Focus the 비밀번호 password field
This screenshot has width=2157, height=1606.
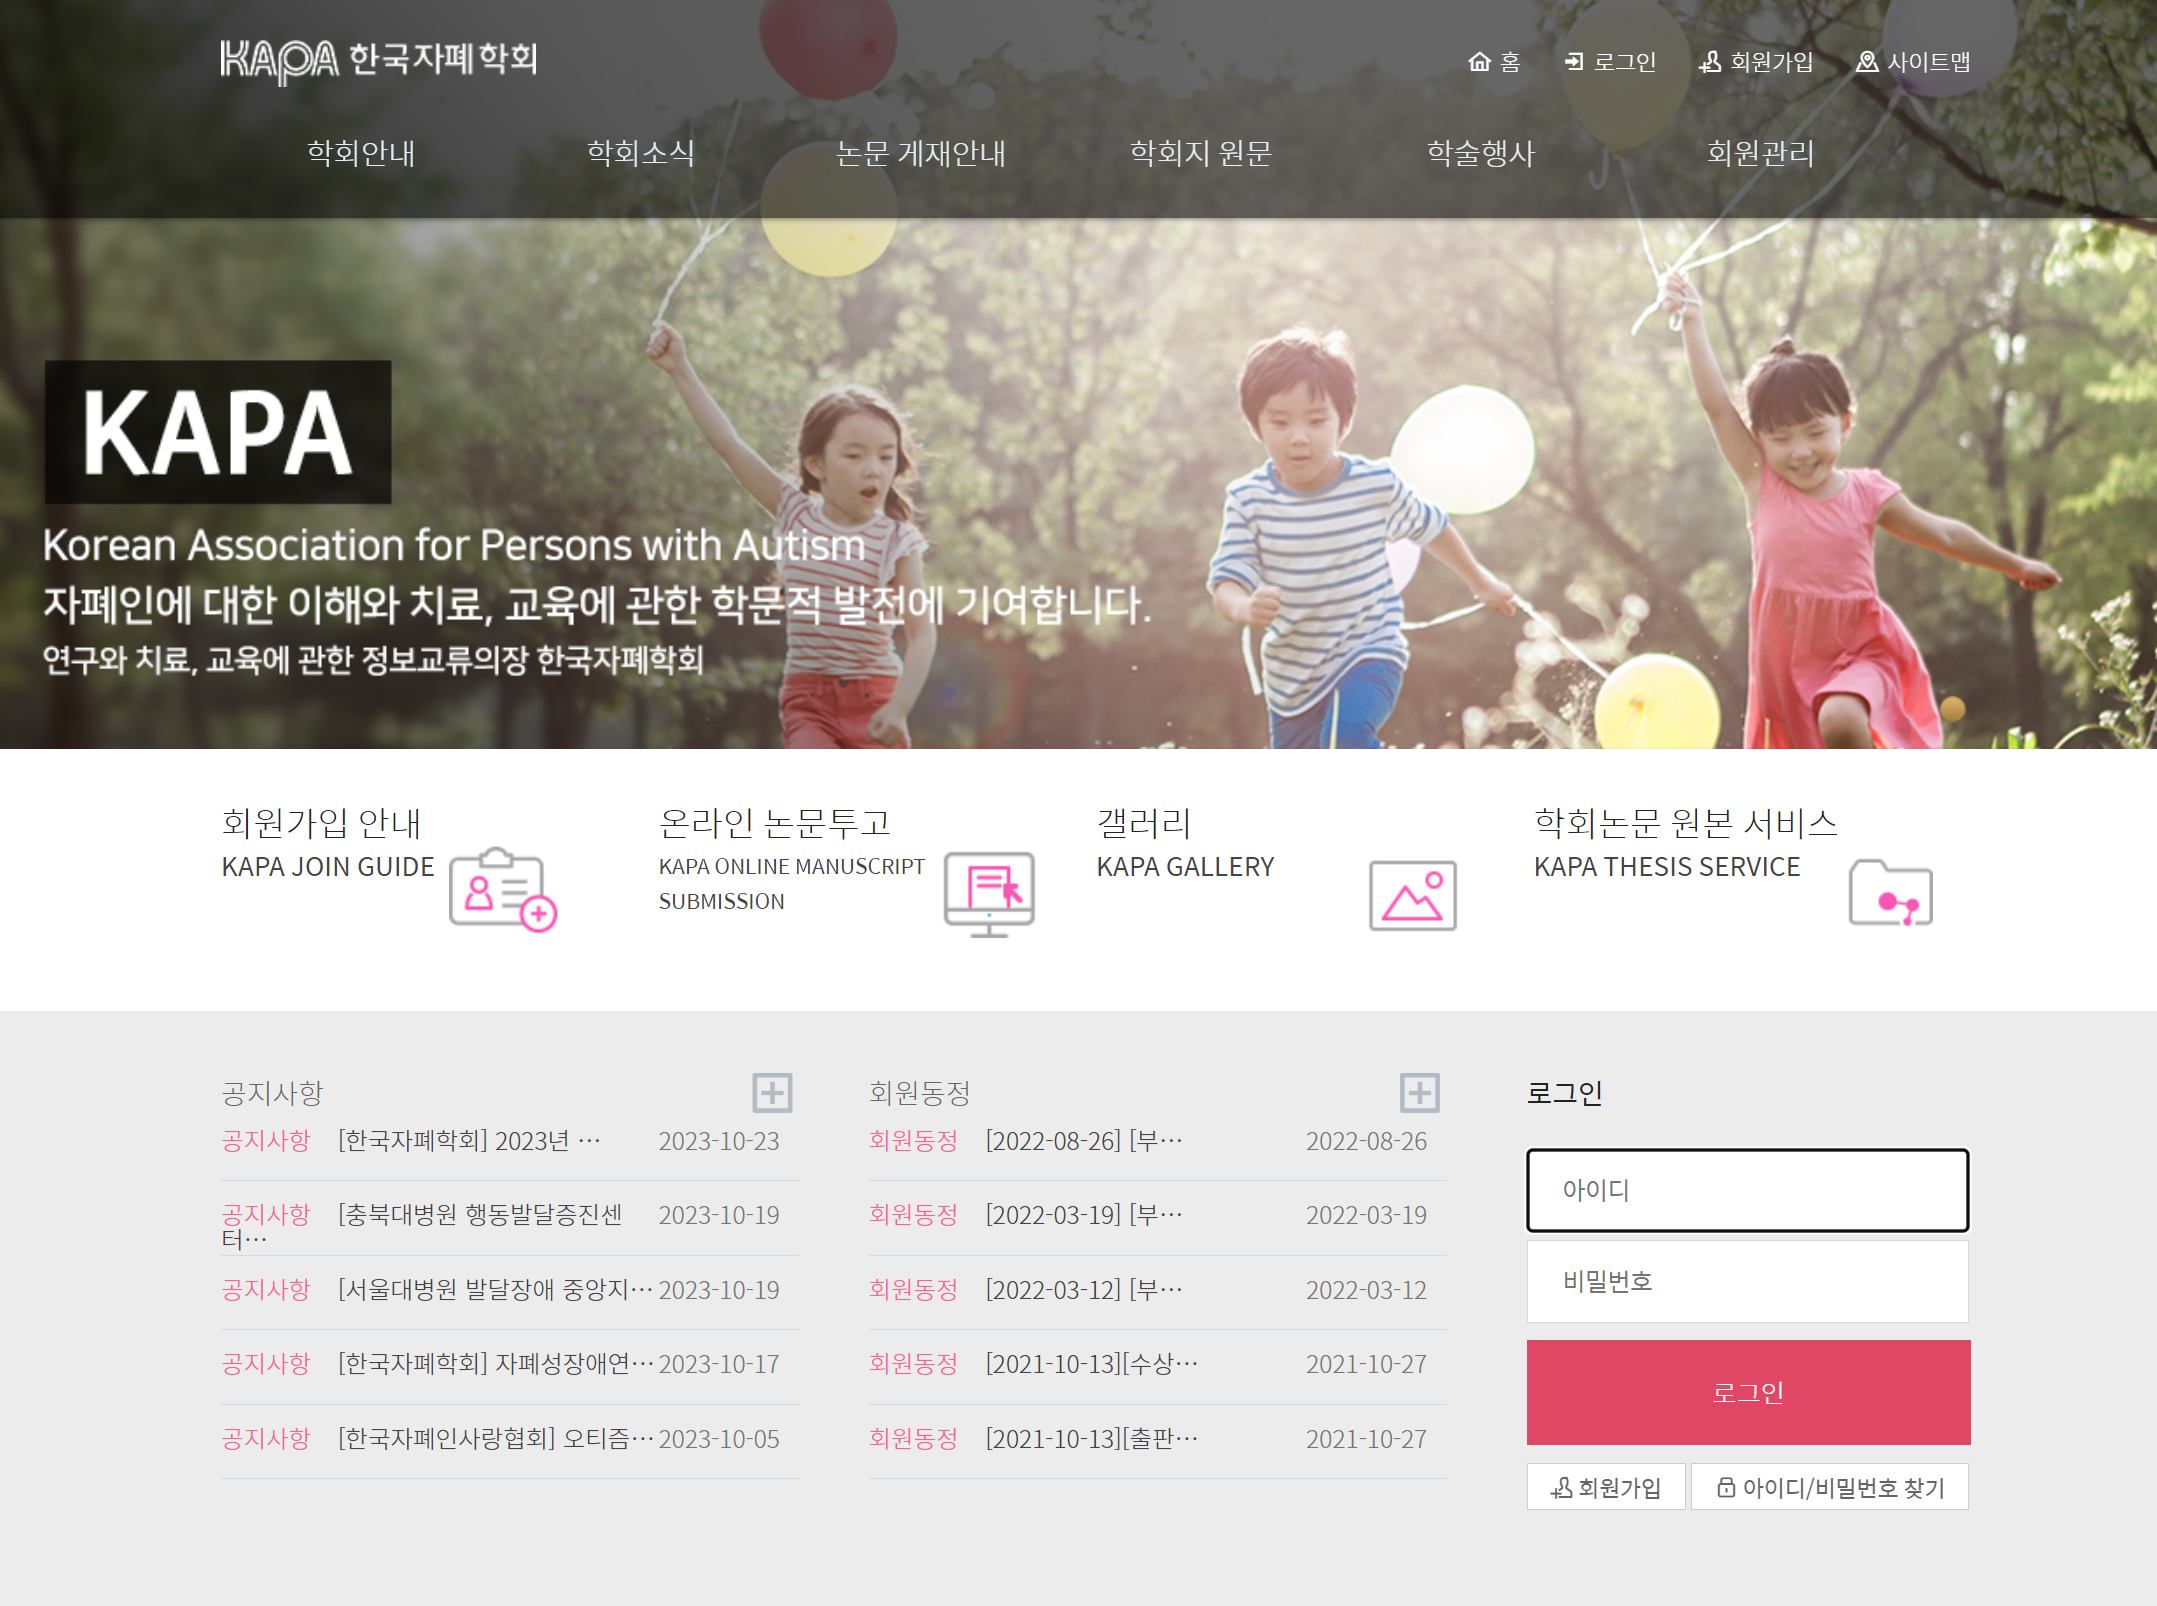coord(1747,1281)
